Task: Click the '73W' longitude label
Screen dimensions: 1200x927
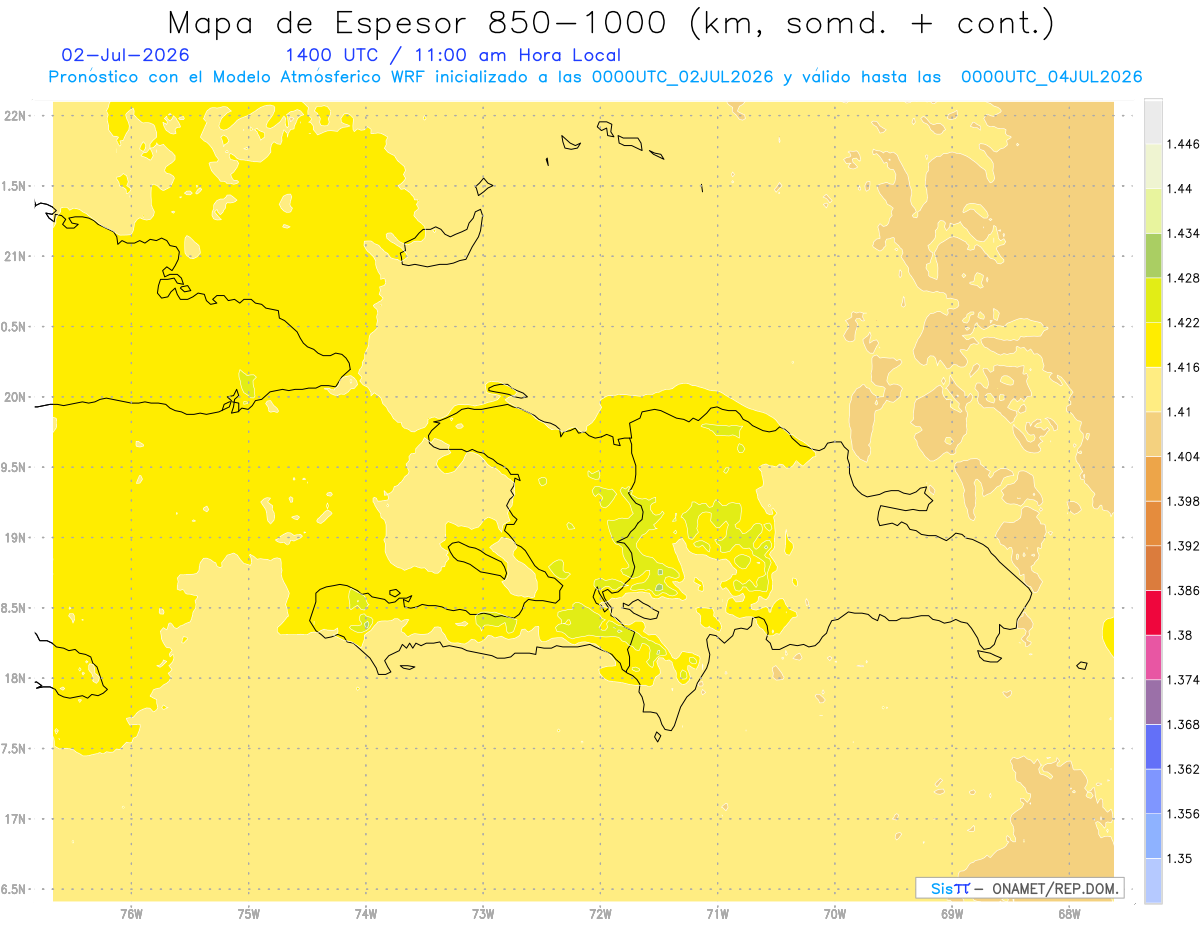Action: click(483, 914)
